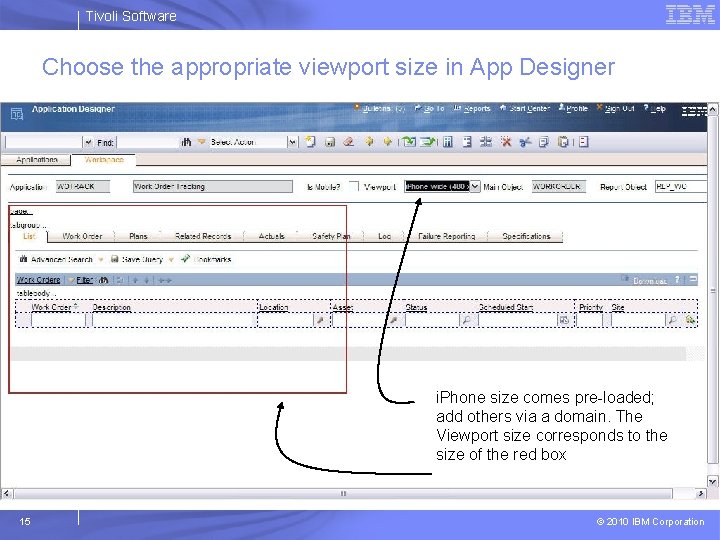The image size is (720, 540).
Task: Select the Actuals tab
Action: [x=271, y=236]
